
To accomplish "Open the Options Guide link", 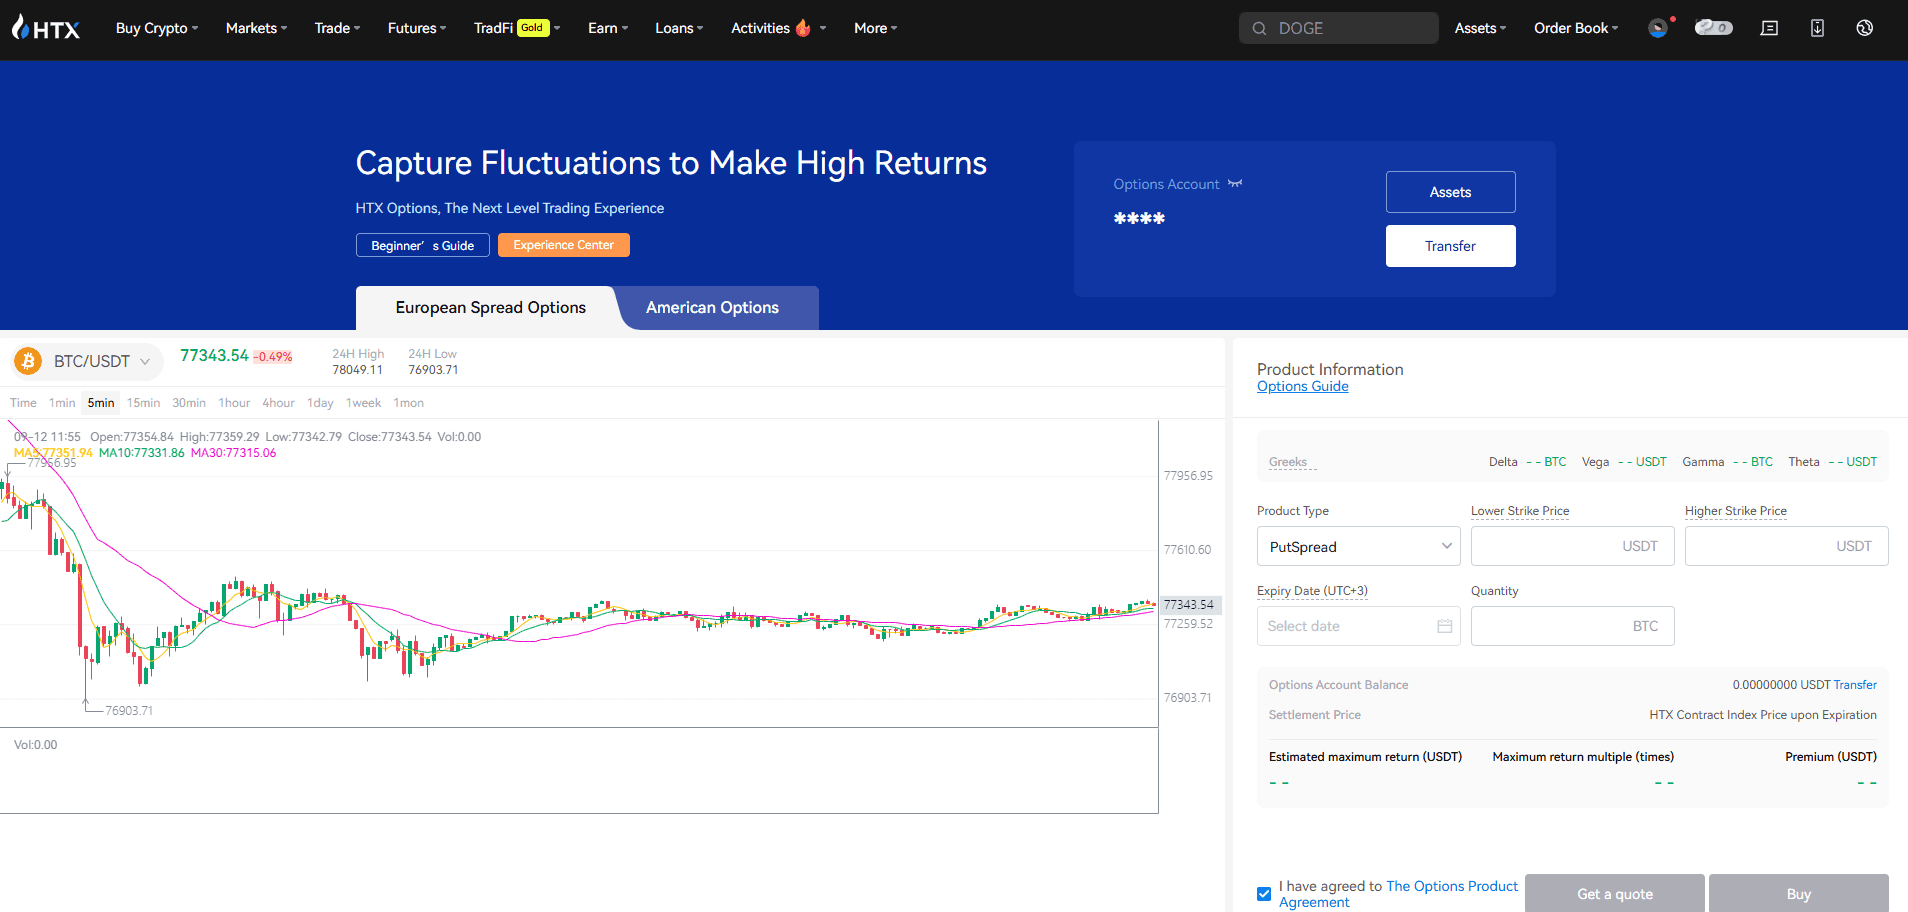I will 1303,387.
